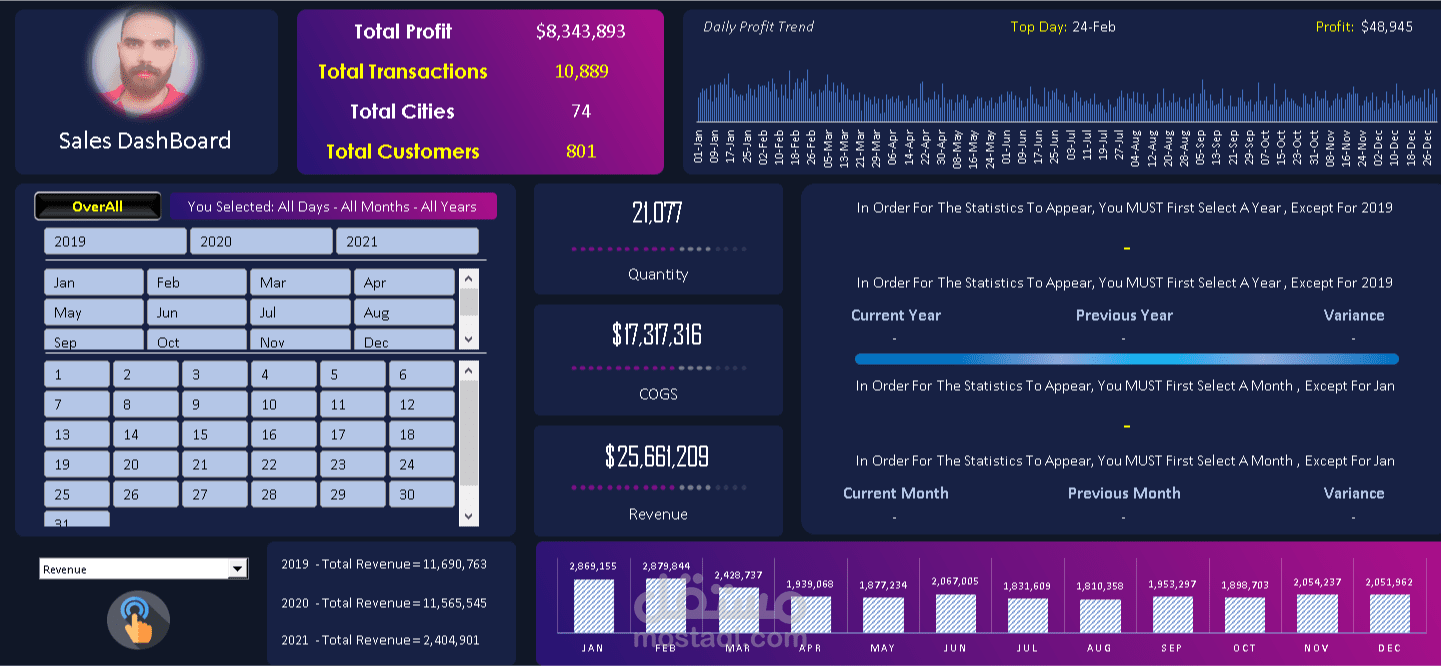Image resolution: width=1441 pixels, height=666 pixels.
Task: Click the You Selected filter summary banner
Action: pos(333,206)
